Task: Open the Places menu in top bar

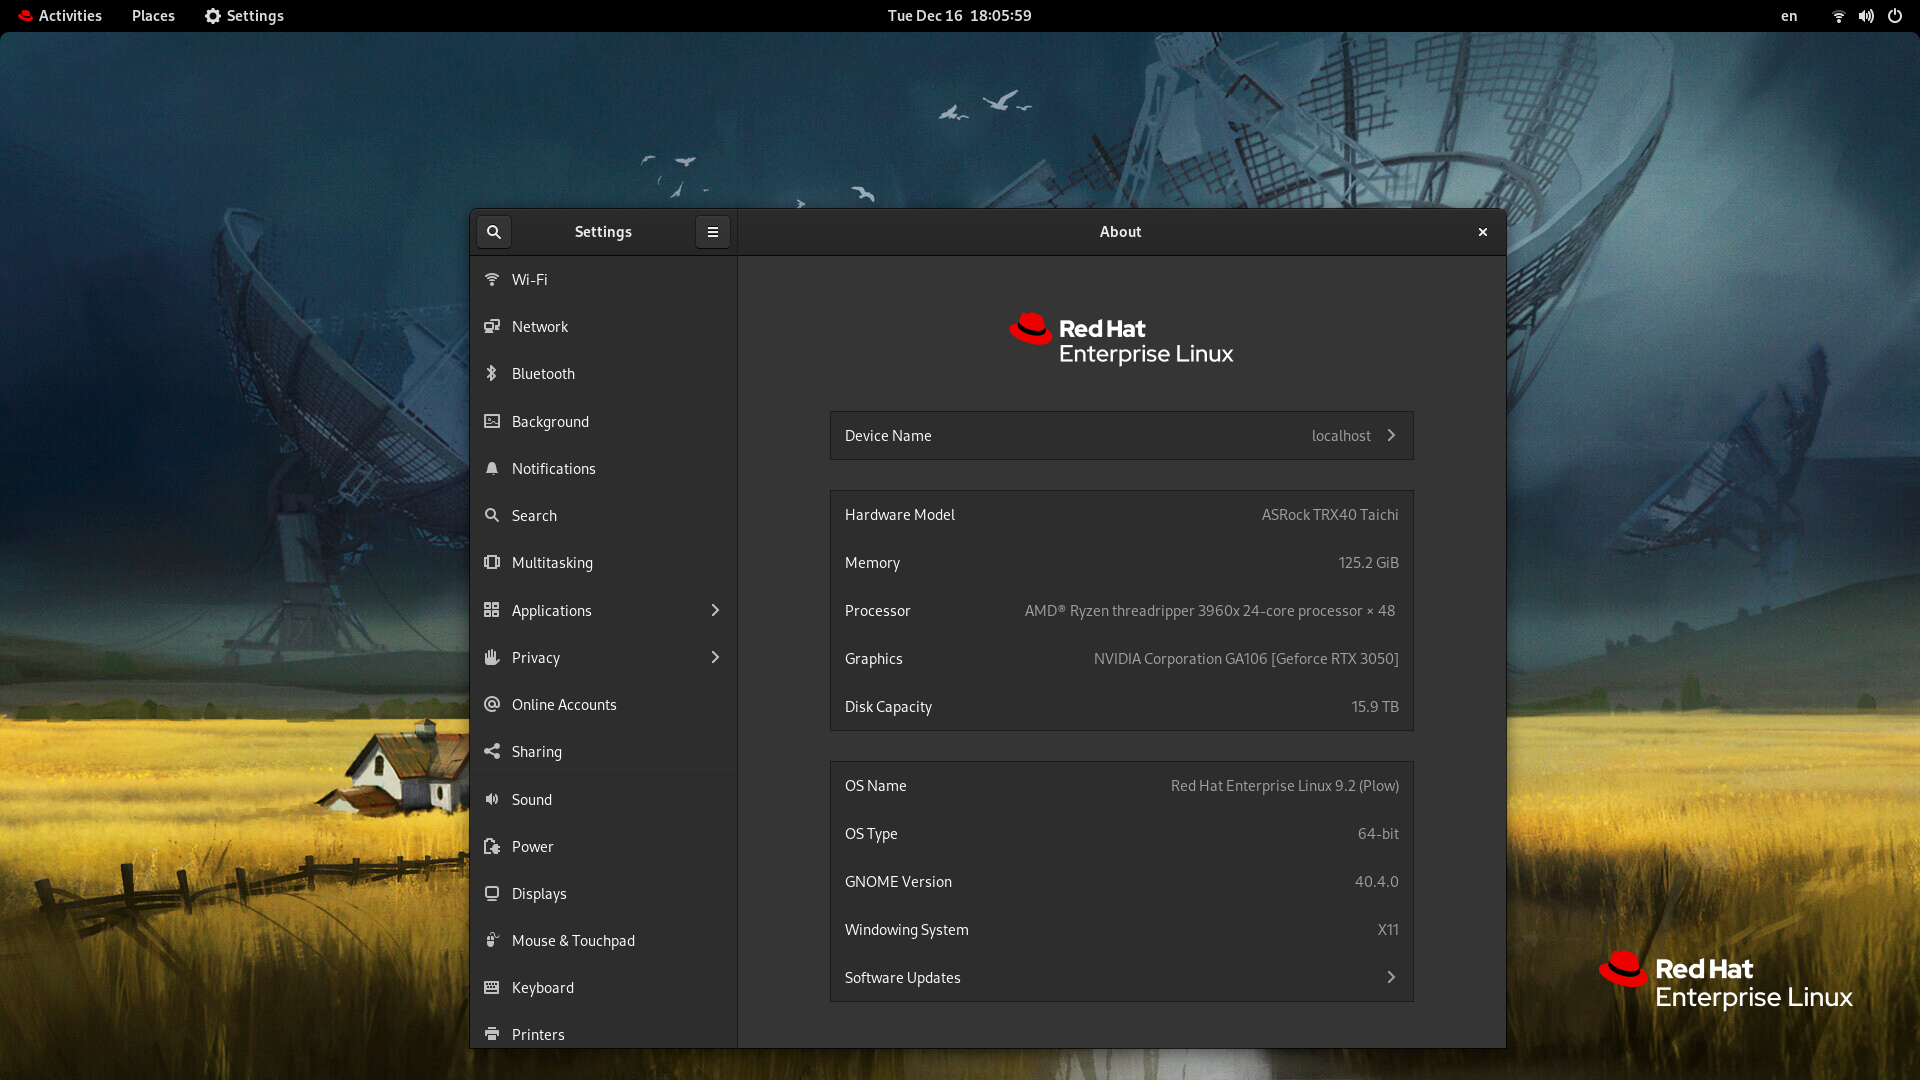Action: point(153,16)
